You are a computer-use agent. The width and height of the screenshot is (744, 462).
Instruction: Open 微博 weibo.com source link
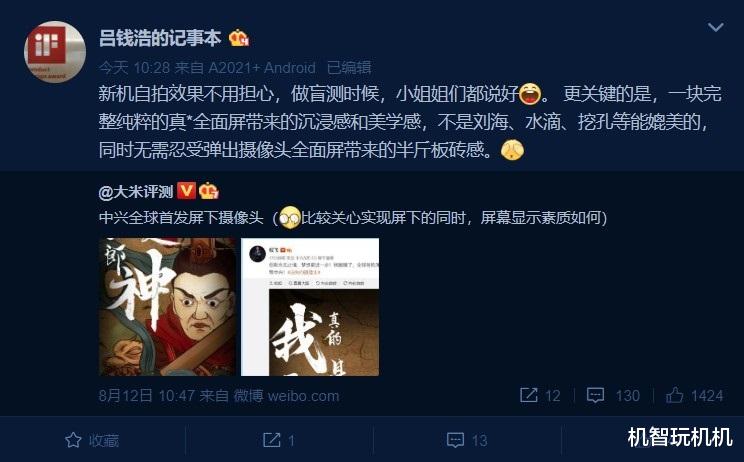[x=287, y=396]
